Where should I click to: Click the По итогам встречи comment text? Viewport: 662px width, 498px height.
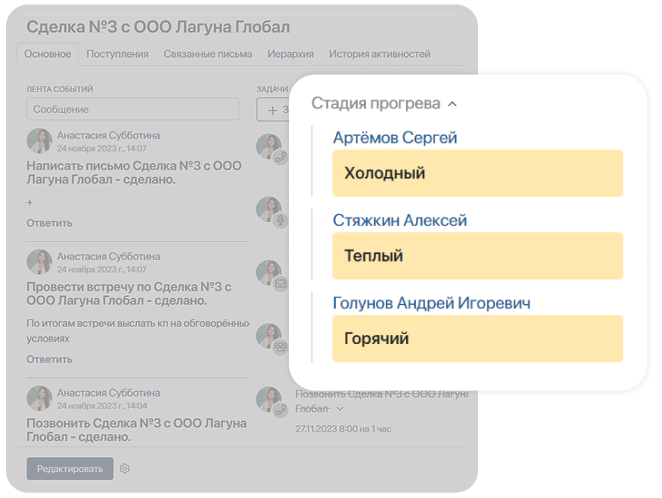tap(138, 331)
